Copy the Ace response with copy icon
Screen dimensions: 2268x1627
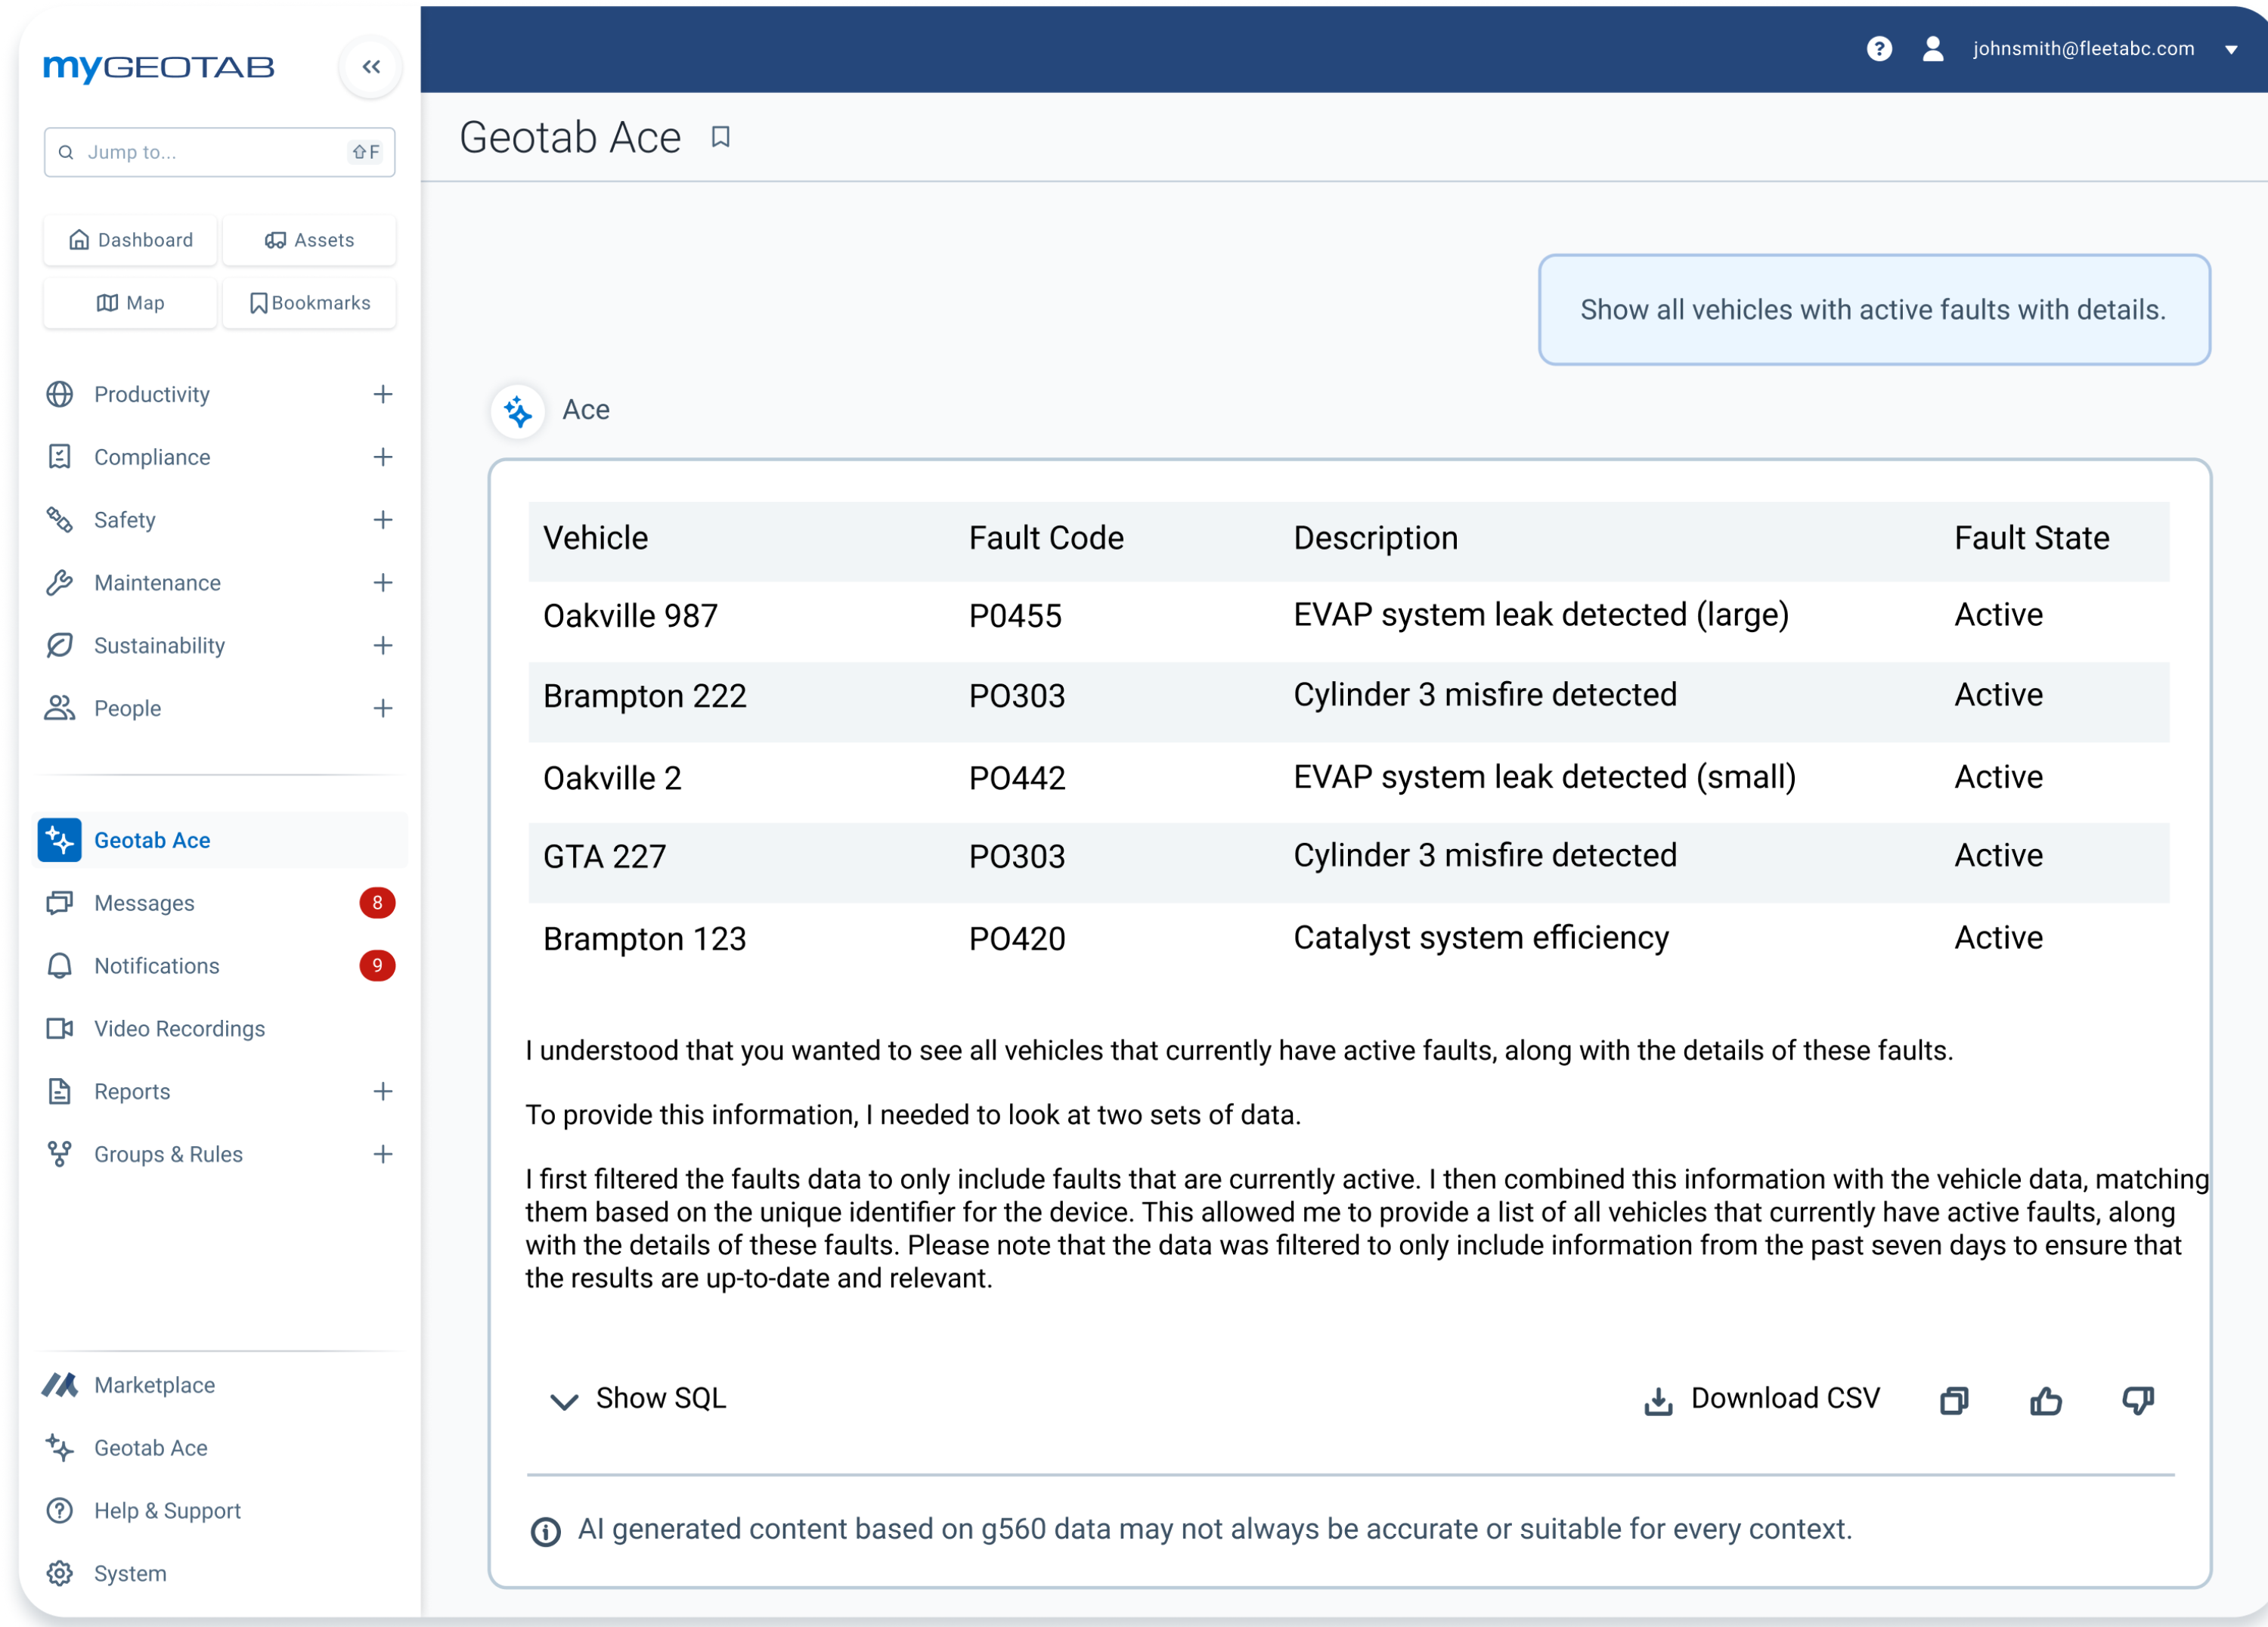pyautogui.click(x=1953, y=1400)
